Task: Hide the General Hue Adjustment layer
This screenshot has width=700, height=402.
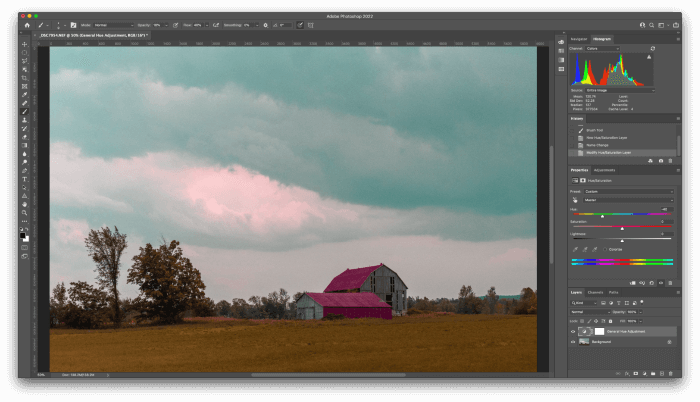Action: [573, 331]
